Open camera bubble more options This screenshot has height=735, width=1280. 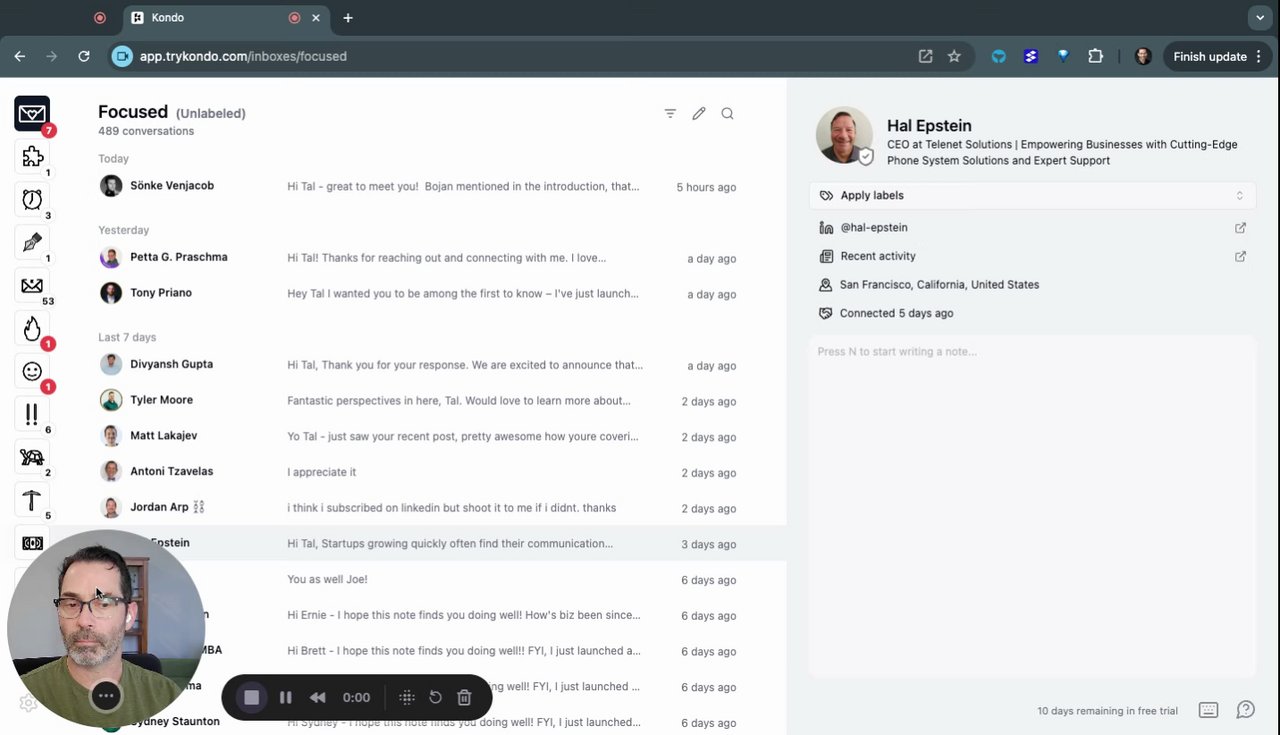pyautogui.click(x=106, y=696)
